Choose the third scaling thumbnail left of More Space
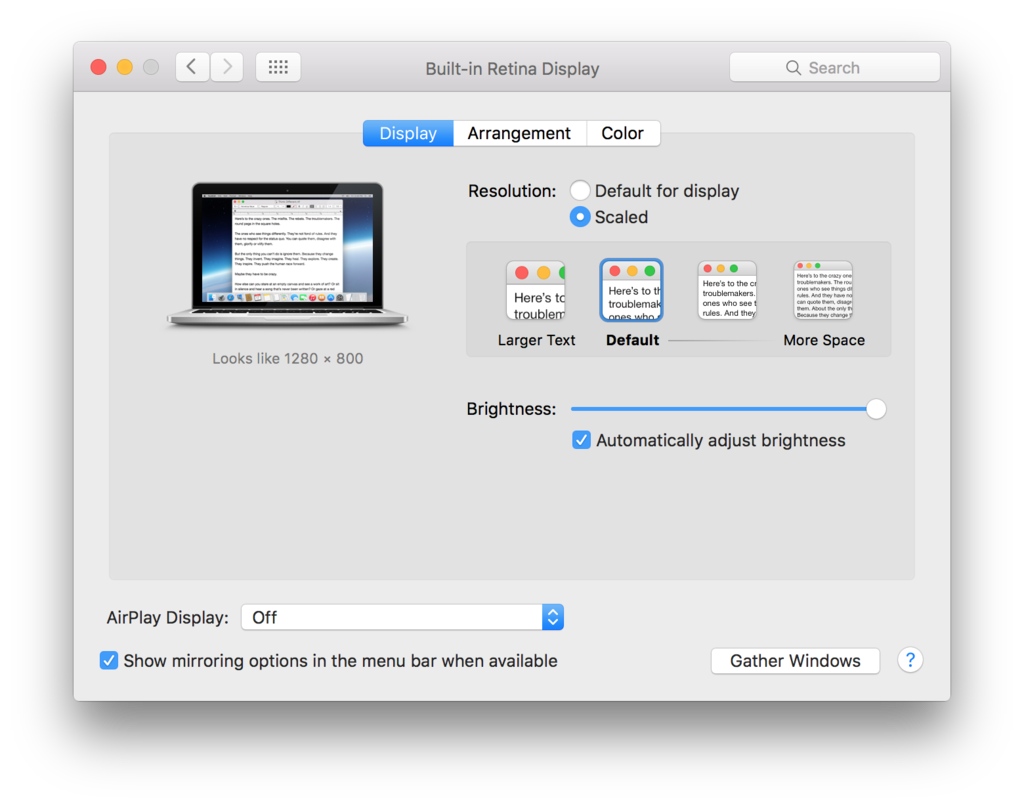Image resolution: width=1024 pixels, height=806 pixels. pyautogui.click(x=727, y=290)
